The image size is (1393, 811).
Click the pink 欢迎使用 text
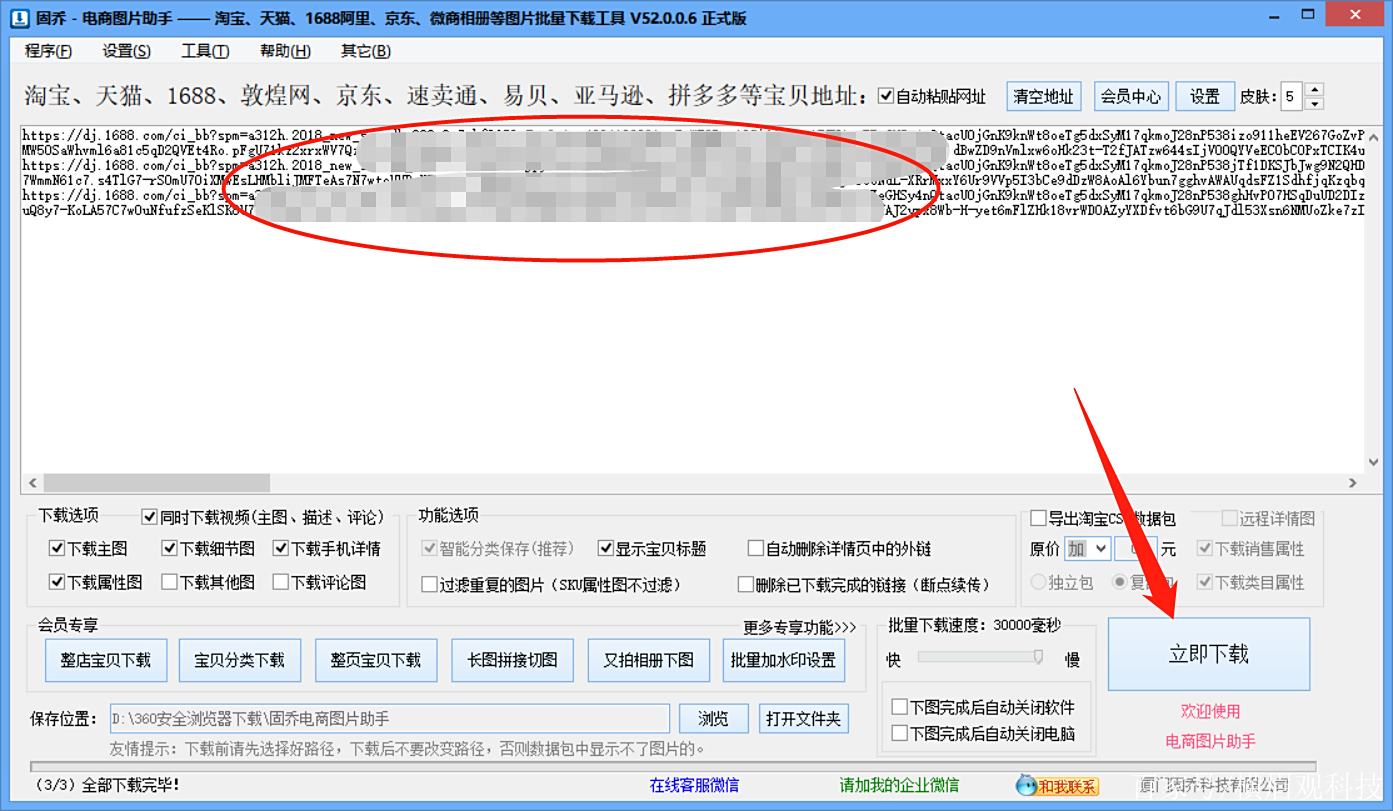point(1210,711)
